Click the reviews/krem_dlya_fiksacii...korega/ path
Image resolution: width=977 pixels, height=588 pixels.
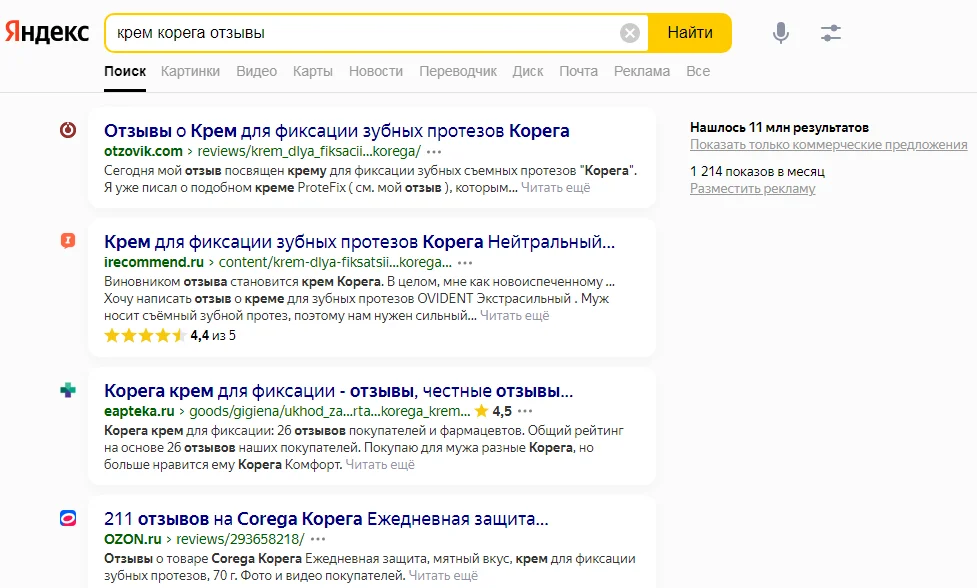309,151
